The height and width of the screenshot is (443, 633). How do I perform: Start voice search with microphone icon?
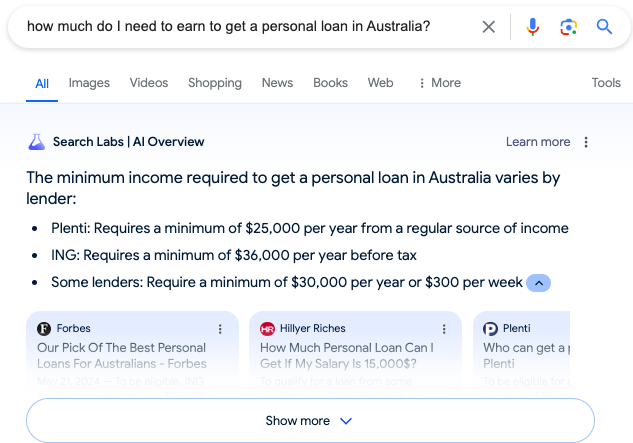click(533, 27)
